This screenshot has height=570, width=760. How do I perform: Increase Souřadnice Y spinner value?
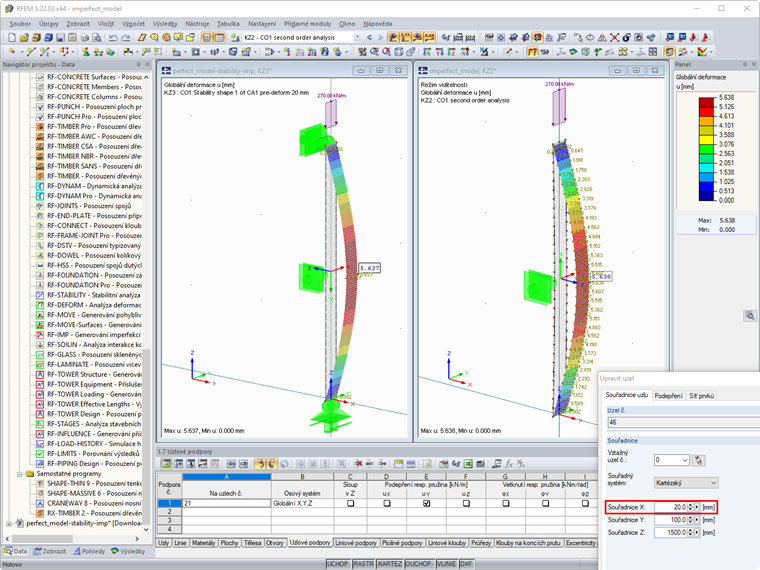pos(690,518)
